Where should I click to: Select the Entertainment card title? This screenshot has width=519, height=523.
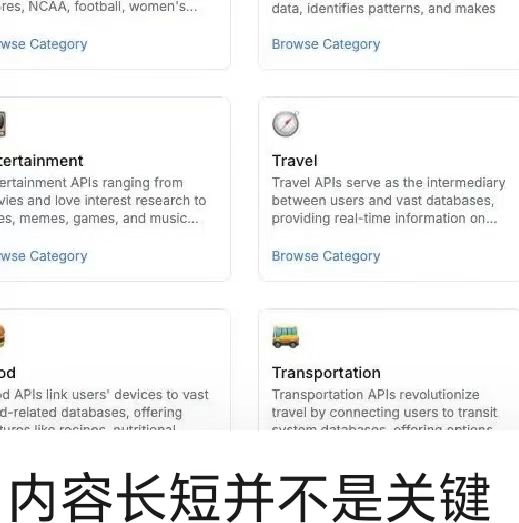click(x=41, y=161)
